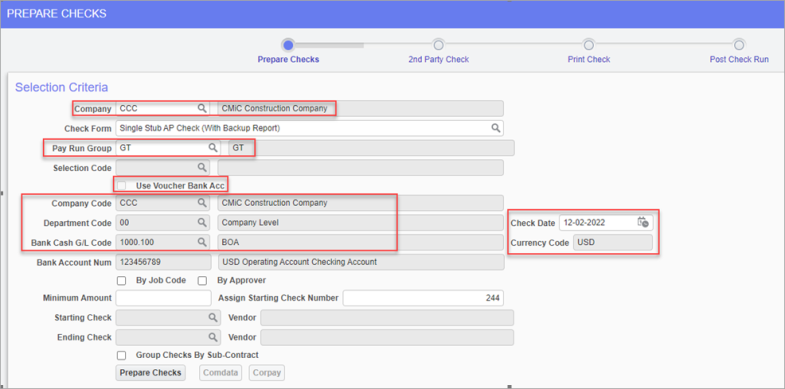Click the Corpay button
The height and width of the screenshot is (389, 785).
267,372
